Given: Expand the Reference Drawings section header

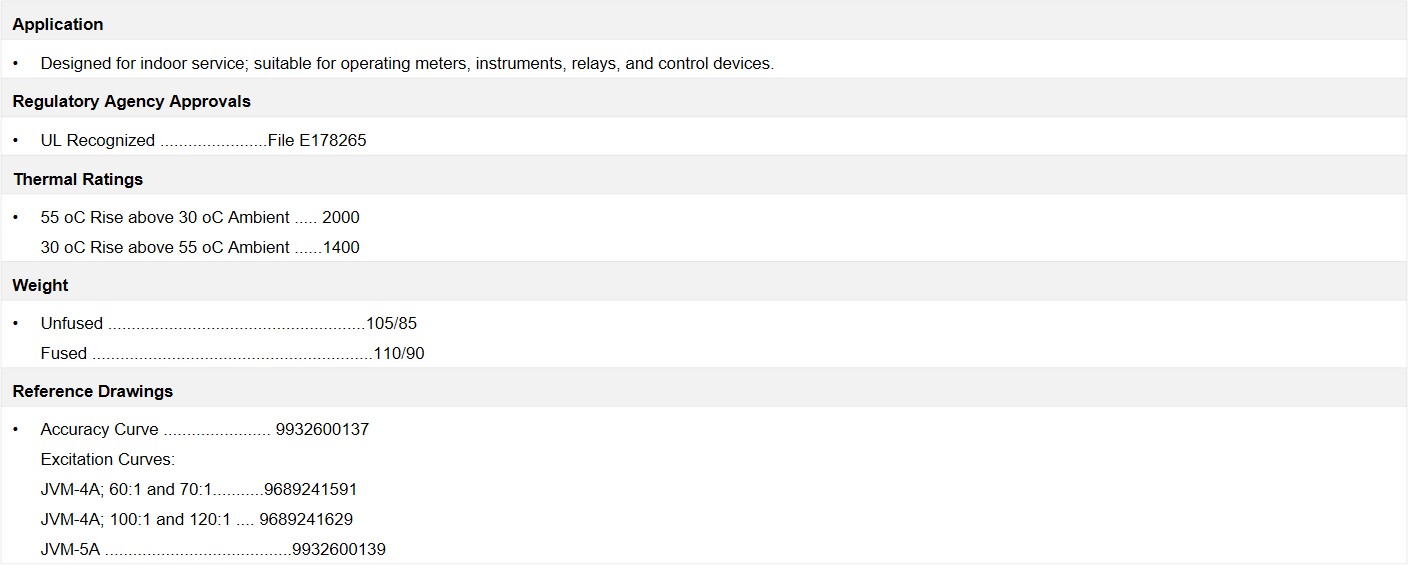Looking at the screenshot, I should click(92, 391).
